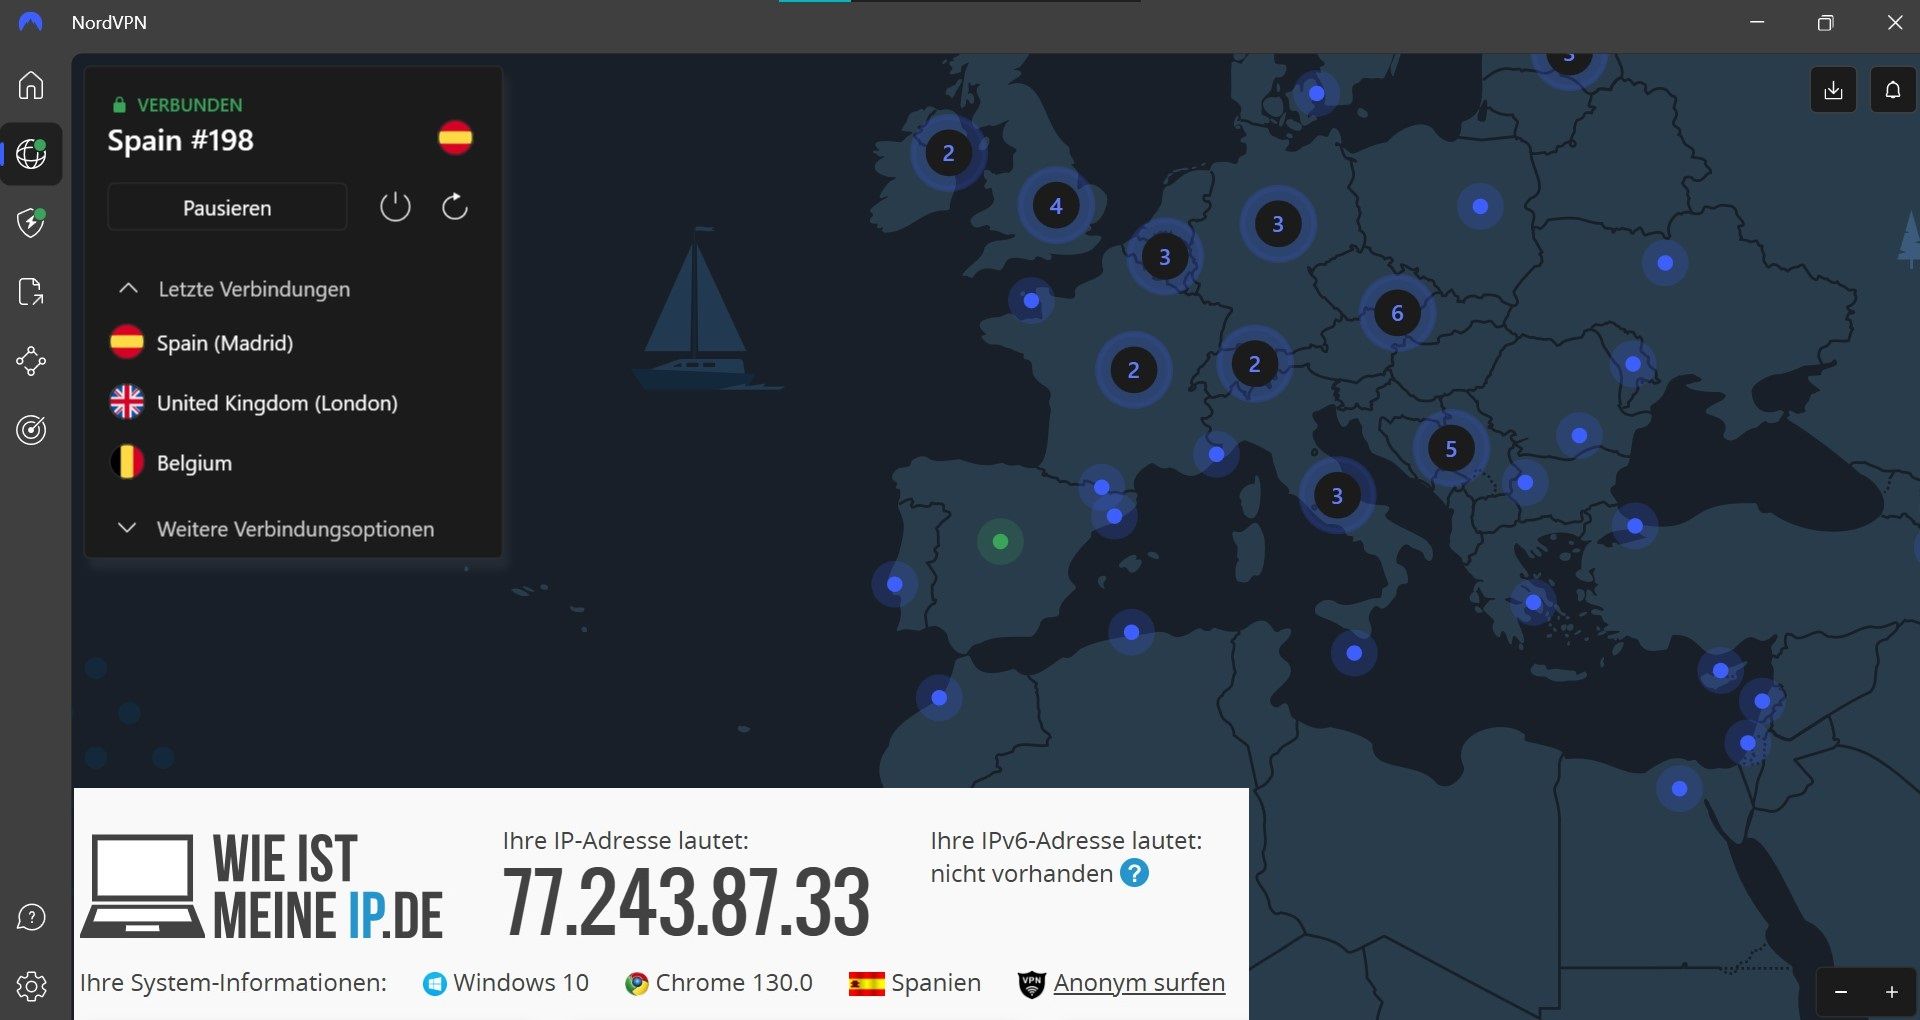The image size is (1920, 1020).
Task: Click the Spanien country label
Action: coord(935,983)
